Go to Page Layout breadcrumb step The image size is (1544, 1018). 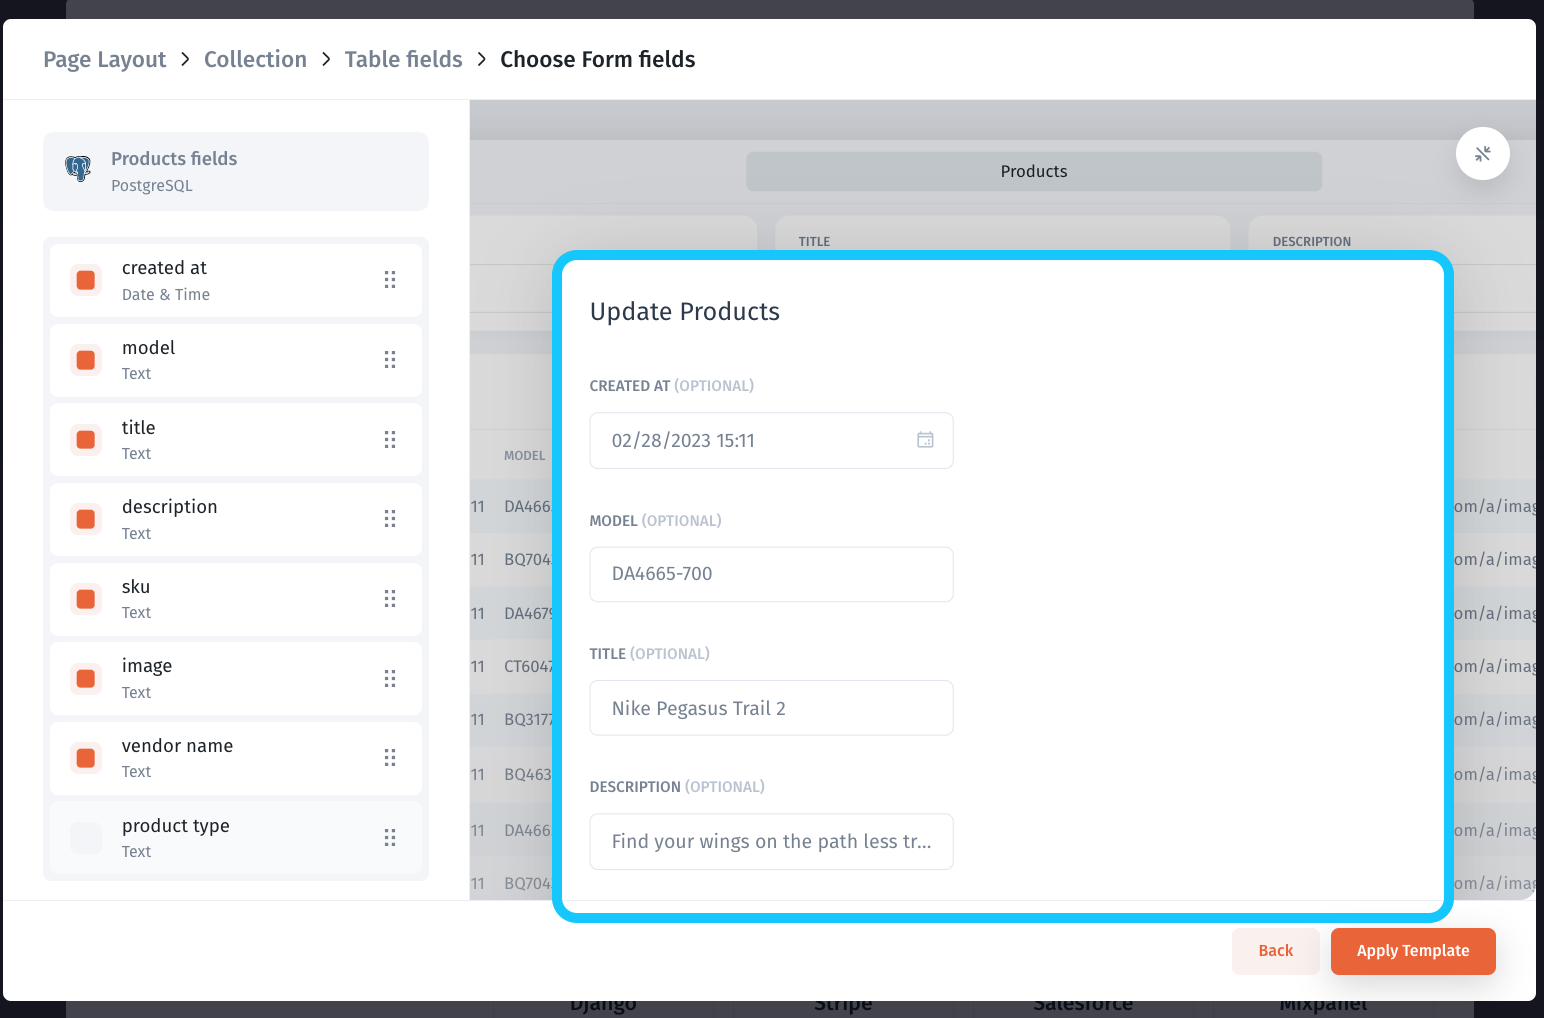[x=105, y=60]
